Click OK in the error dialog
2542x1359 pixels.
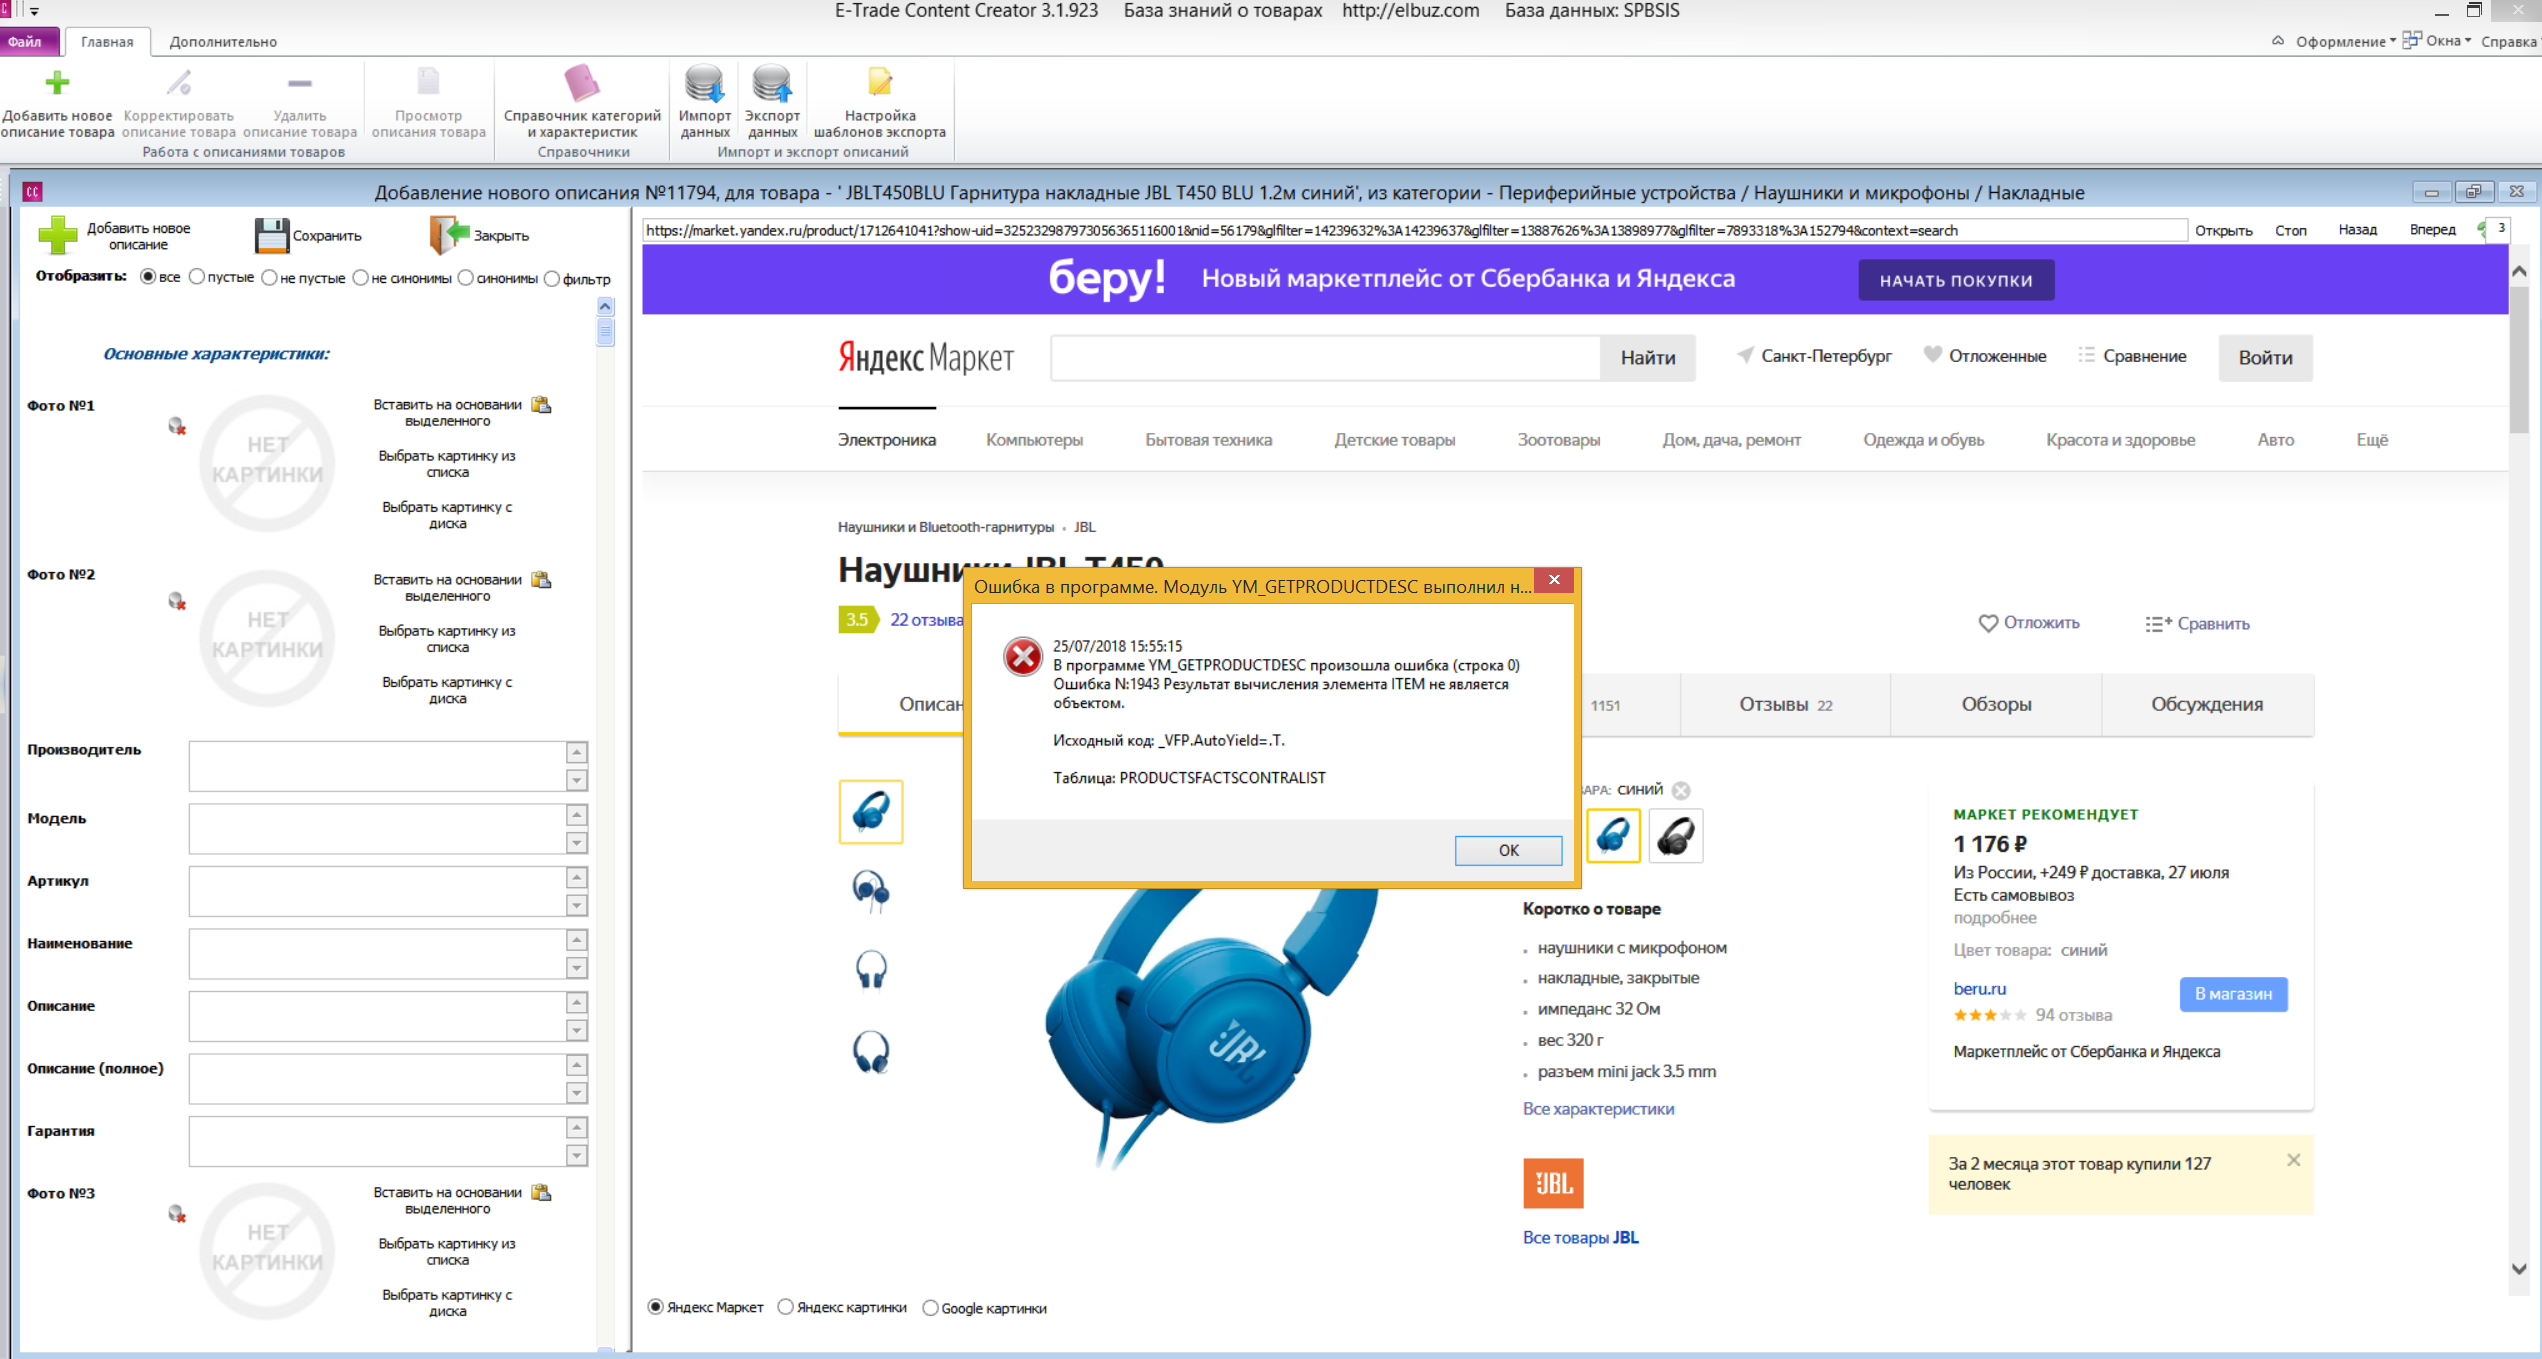point(1508,850)
